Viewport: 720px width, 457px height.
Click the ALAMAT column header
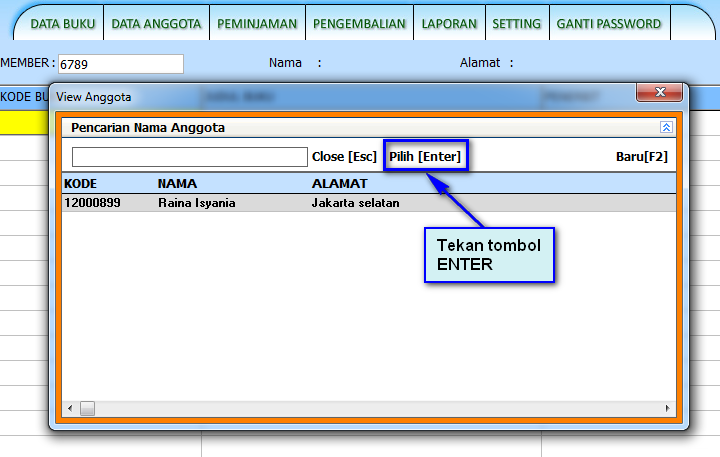coord(339,184)
